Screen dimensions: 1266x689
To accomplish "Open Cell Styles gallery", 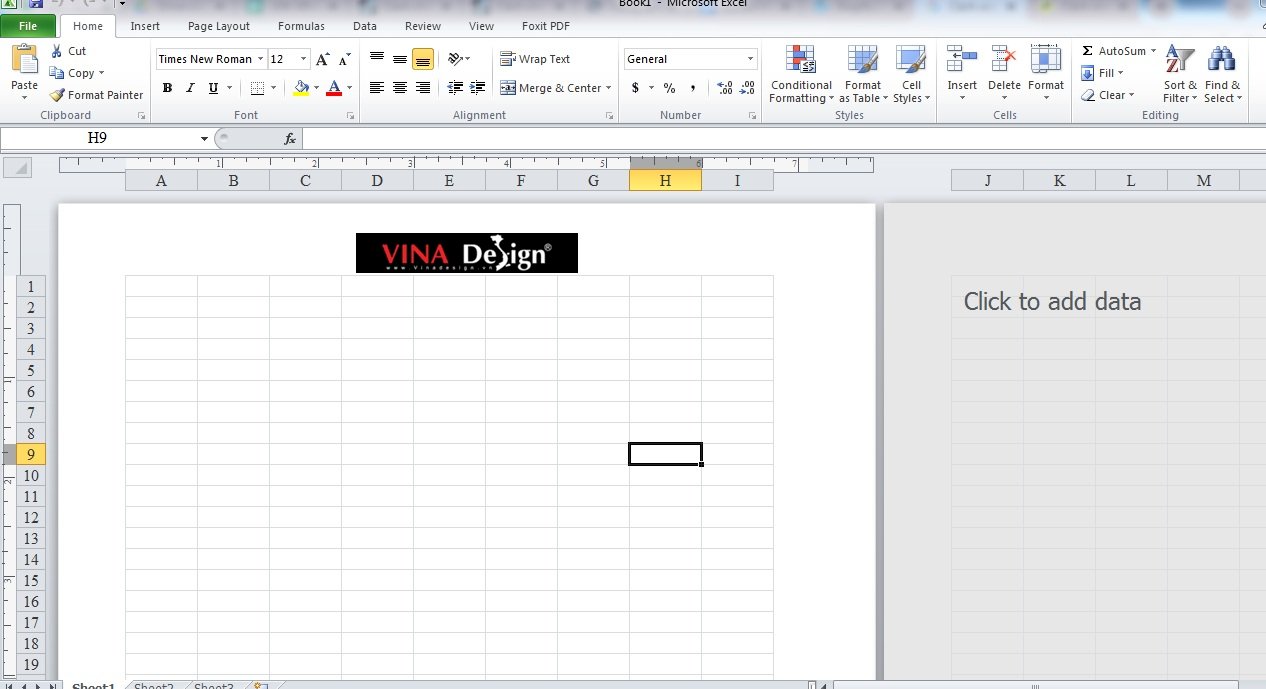I will [x=911, y=70].
